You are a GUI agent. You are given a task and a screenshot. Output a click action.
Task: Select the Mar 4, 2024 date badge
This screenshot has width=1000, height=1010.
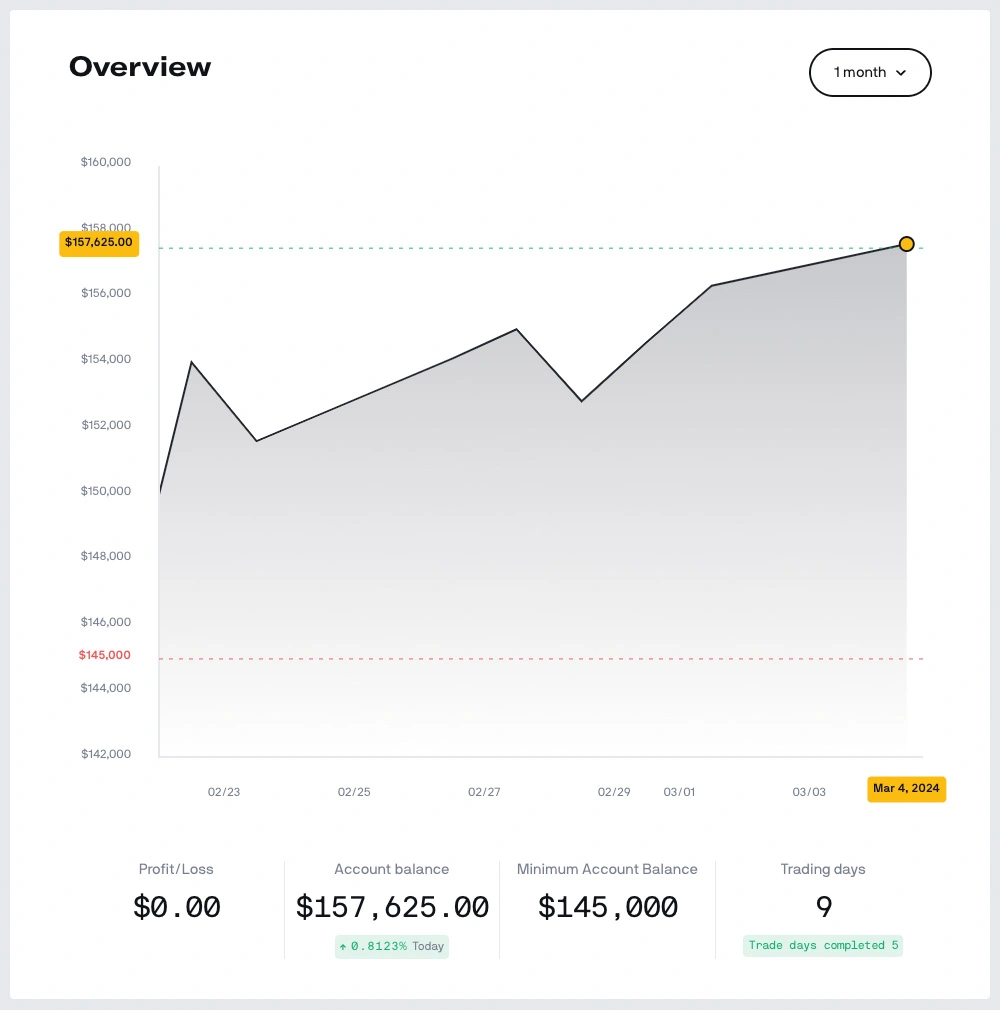906,789
